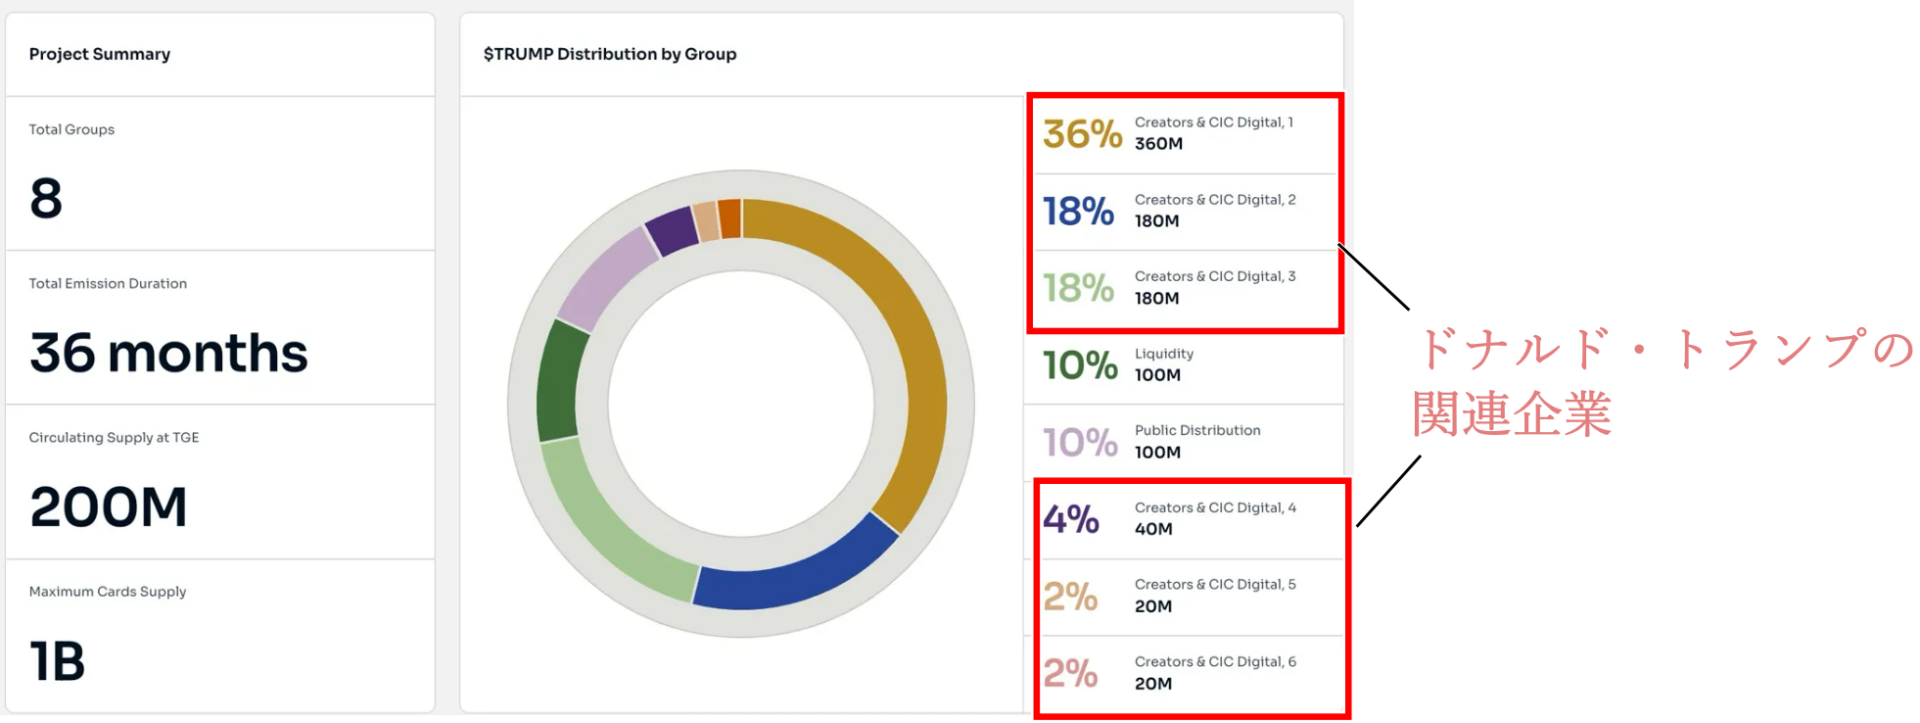Click the Liquidity 100M legend row
Image resolution: width=1920 pixels, height=723 pixels.
tap(1185, 365)
